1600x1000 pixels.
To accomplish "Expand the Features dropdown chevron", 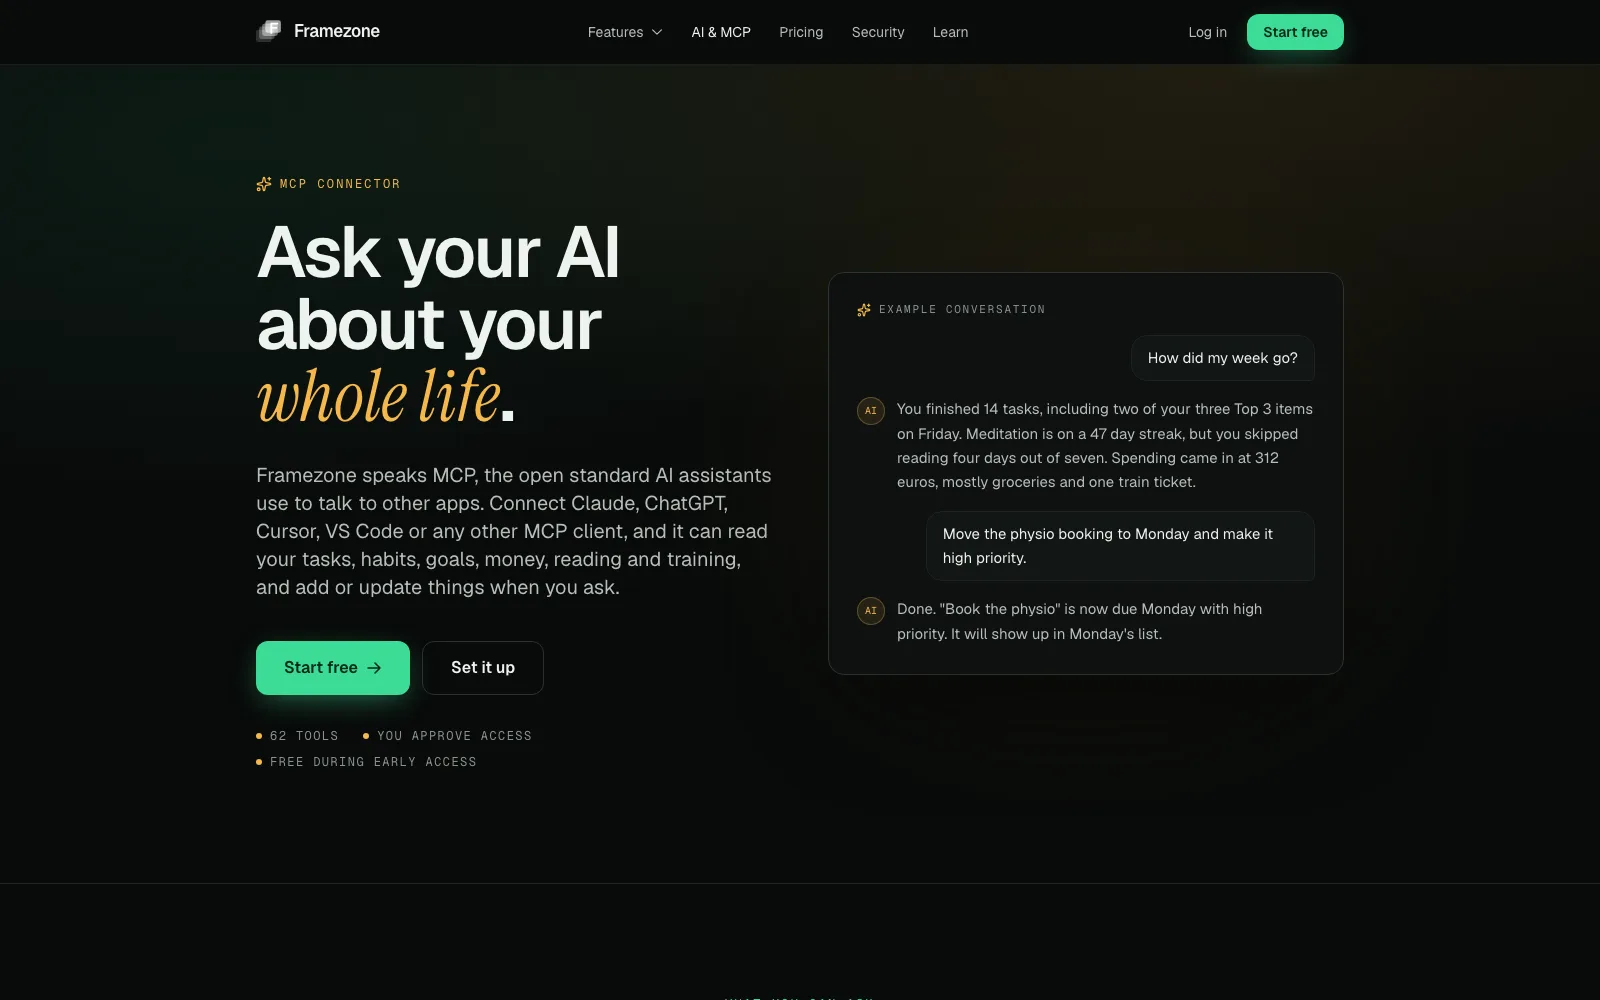I will click(x=657, y=32).
